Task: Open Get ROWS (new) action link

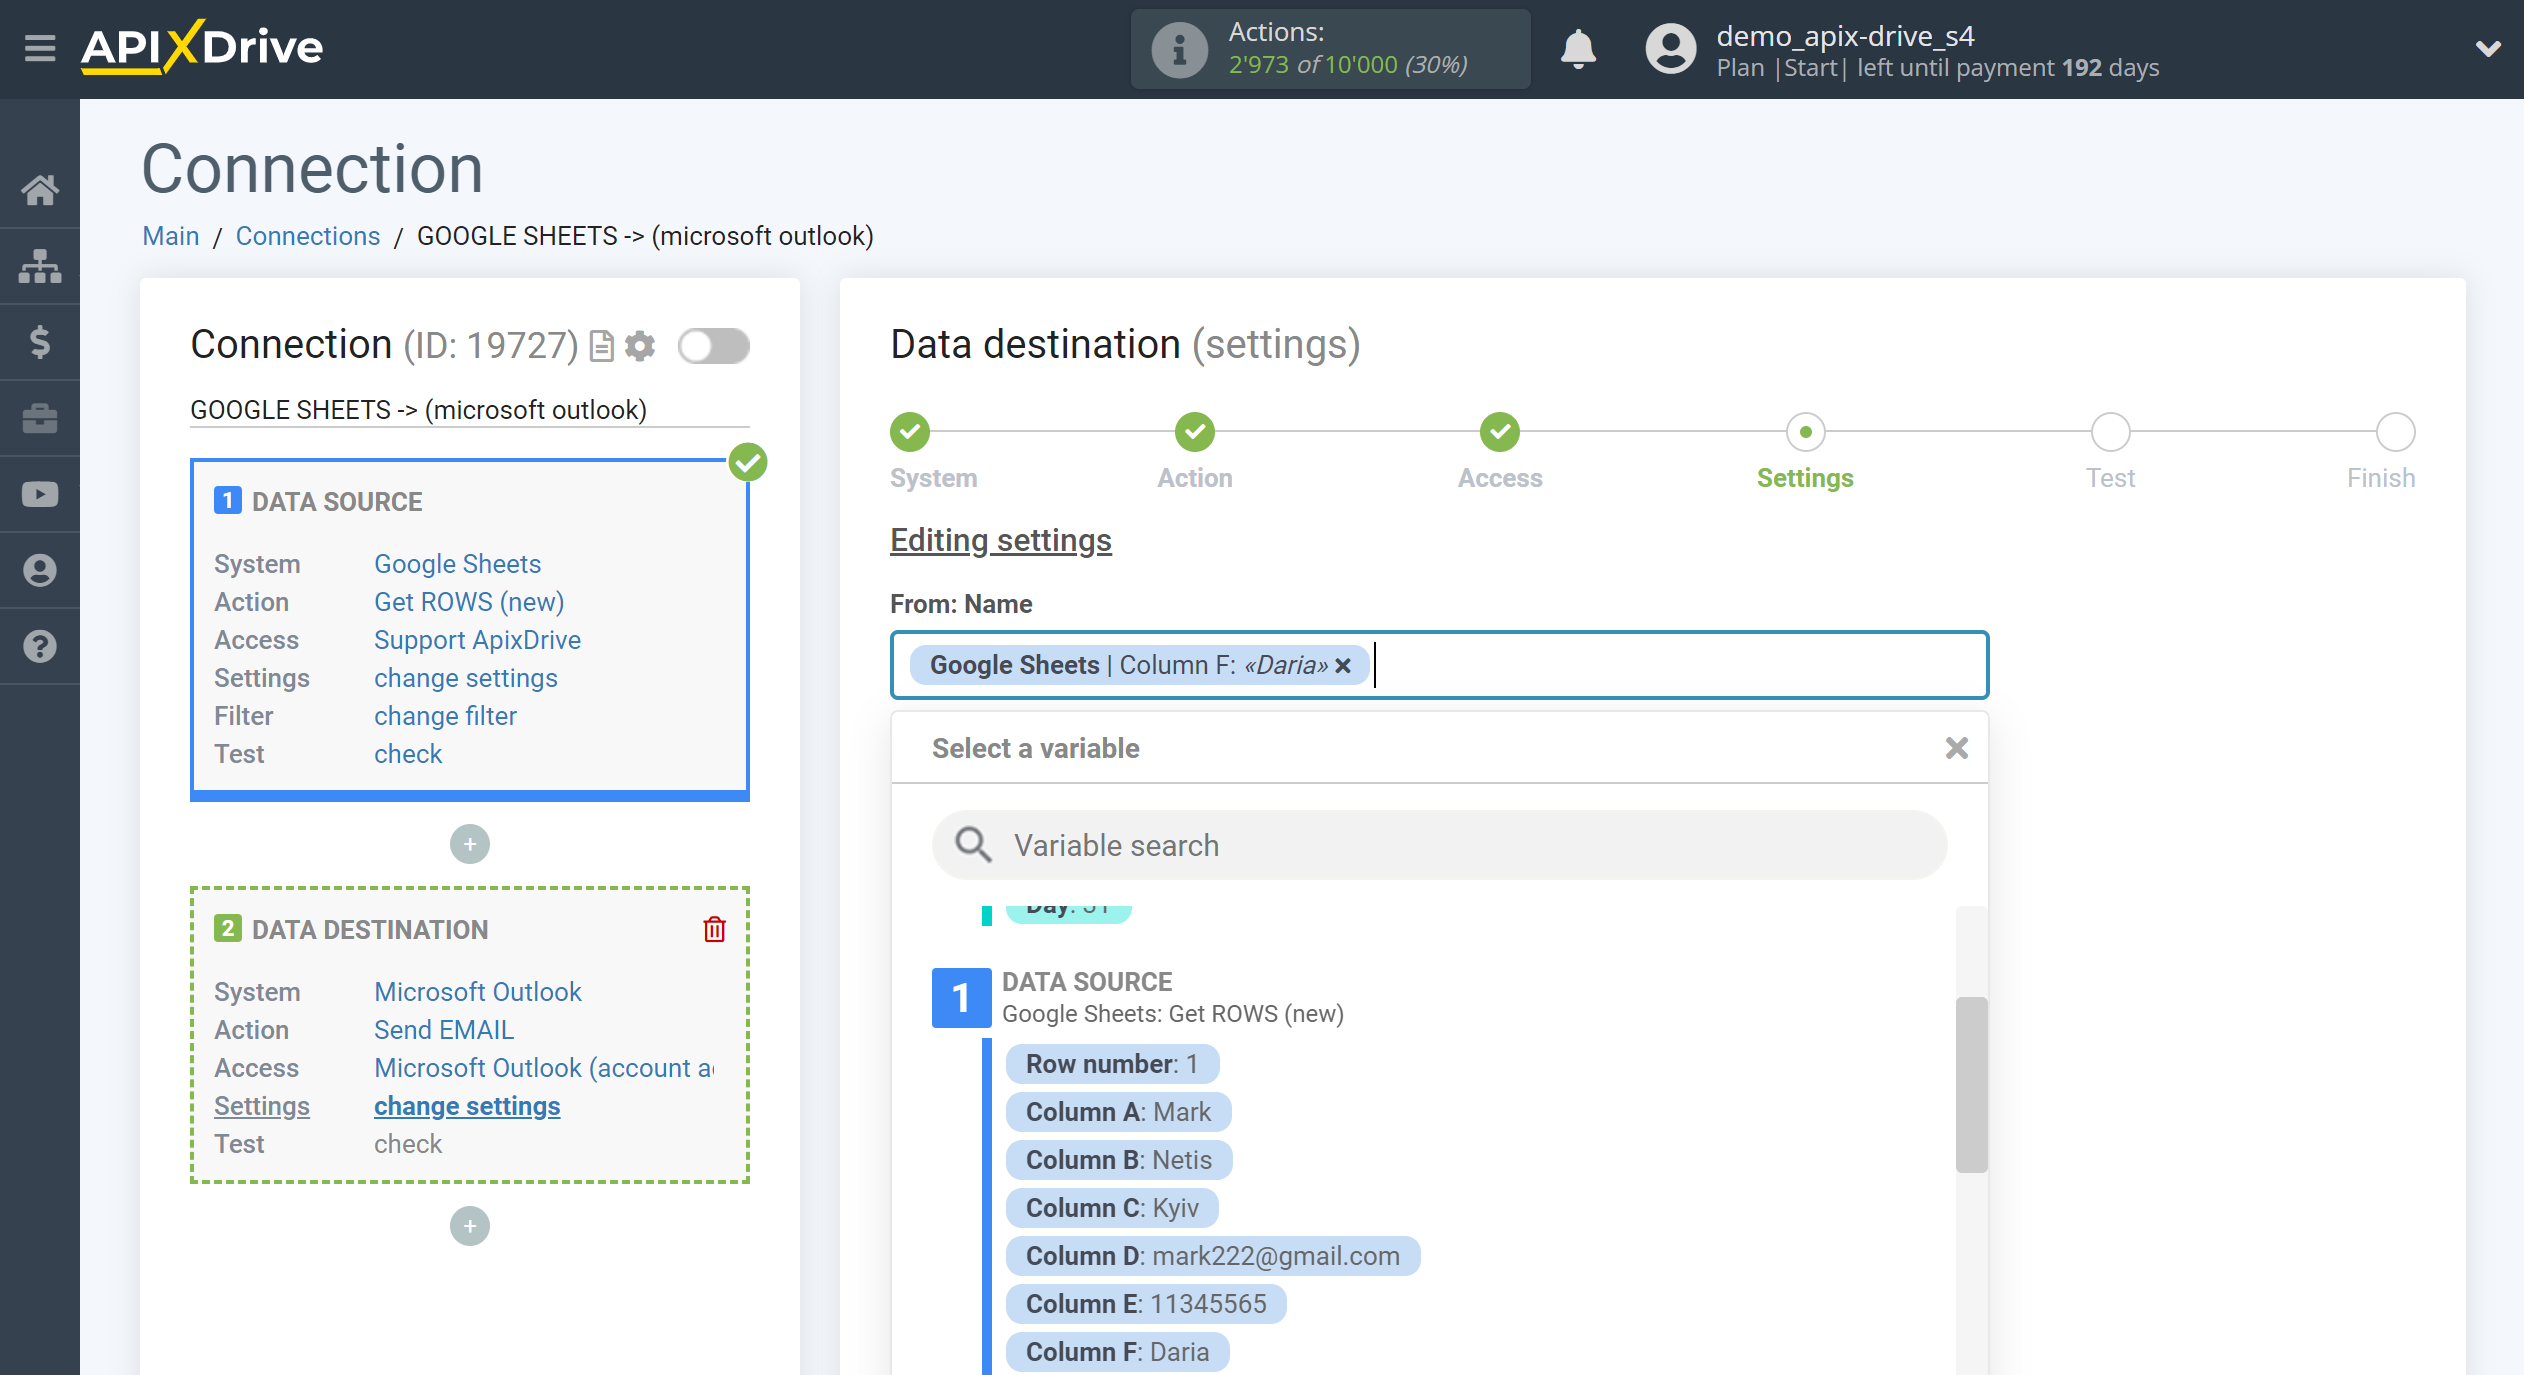Action: point(469,602)
